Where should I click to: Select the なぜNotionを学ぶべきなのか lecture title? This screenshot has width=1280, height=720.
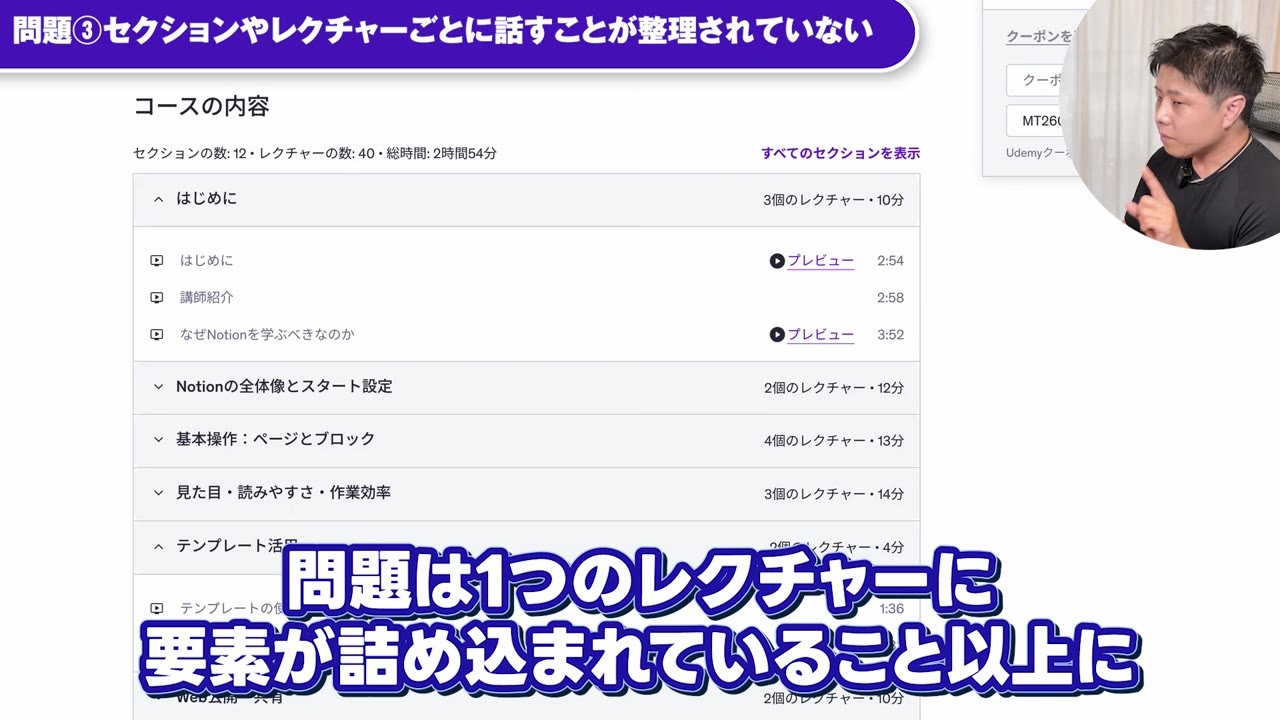click(267, 335)
